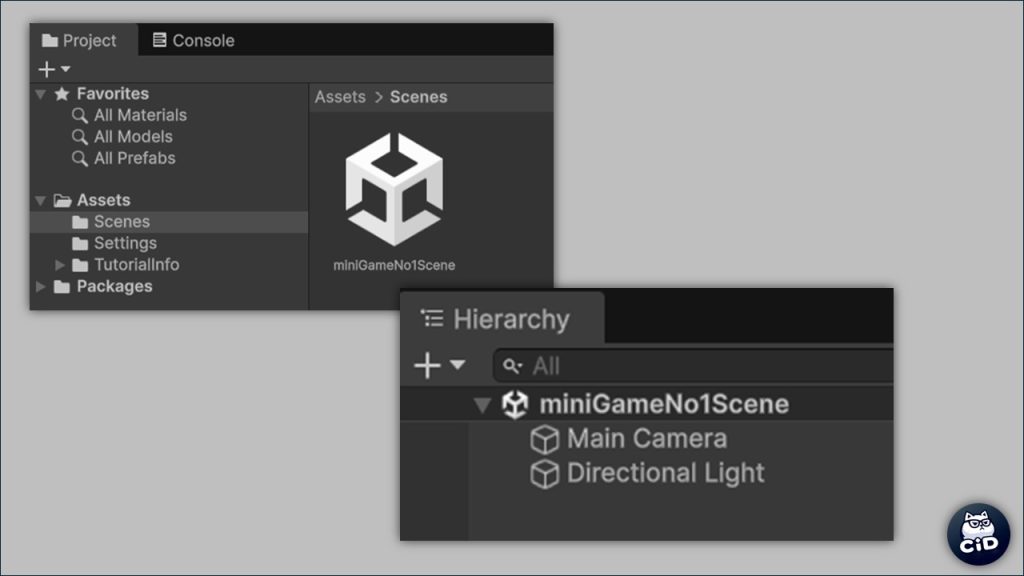Open the miniGameNo1Scene asset thumbnail
This screenshot has height=576, width=1024.
tap(393, 189)
